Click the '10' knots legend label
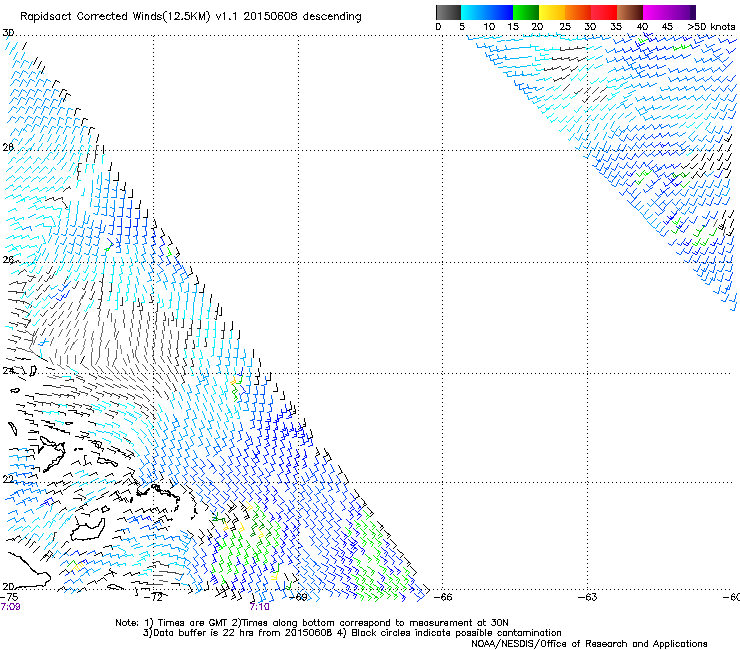 pyautogui.click(x=489, y=27)
